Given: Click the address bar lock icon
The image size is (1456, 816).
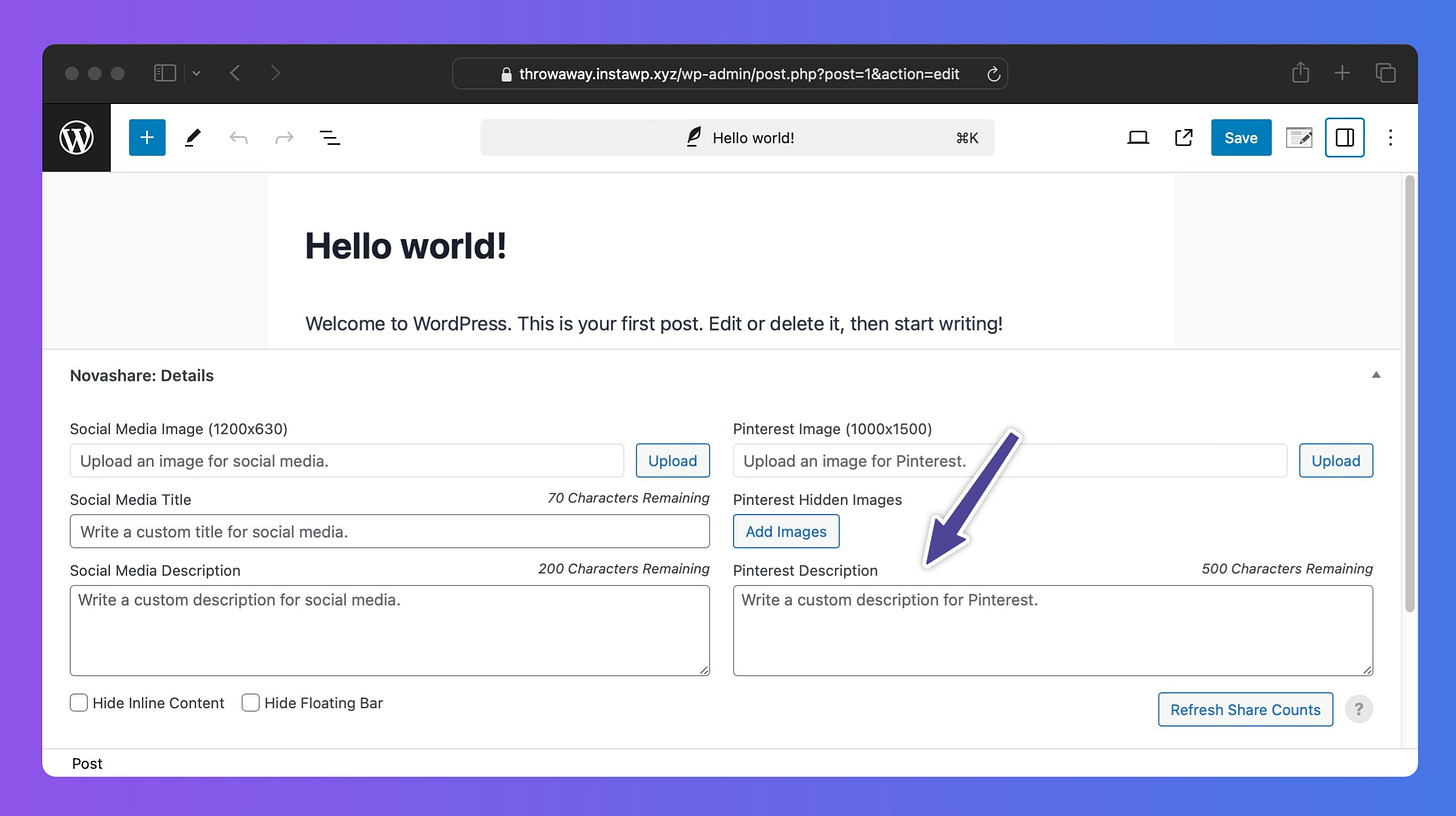Looking at the screenshot, I should click(x=506, y=74).
